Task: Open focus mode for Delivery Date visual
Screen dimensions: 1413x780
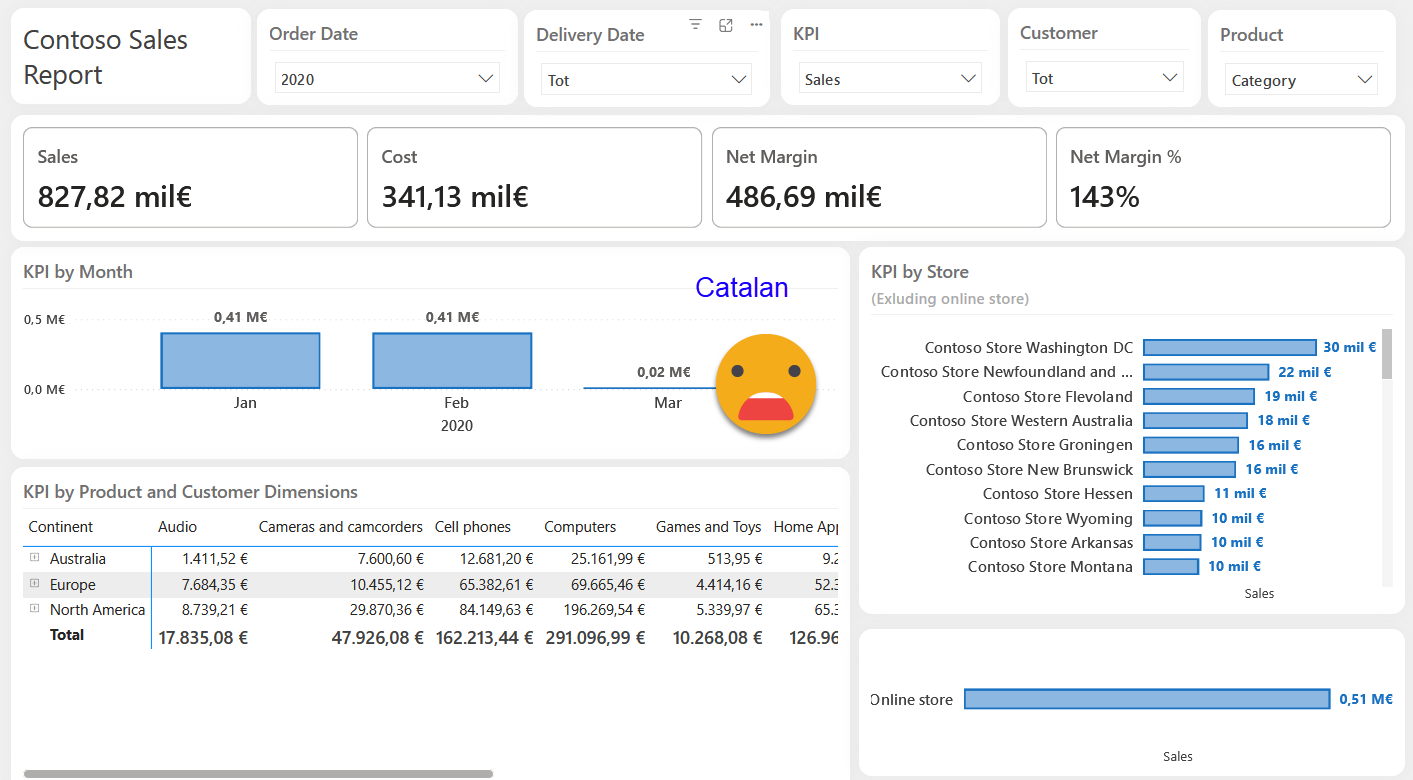Action: coord(726,25)
